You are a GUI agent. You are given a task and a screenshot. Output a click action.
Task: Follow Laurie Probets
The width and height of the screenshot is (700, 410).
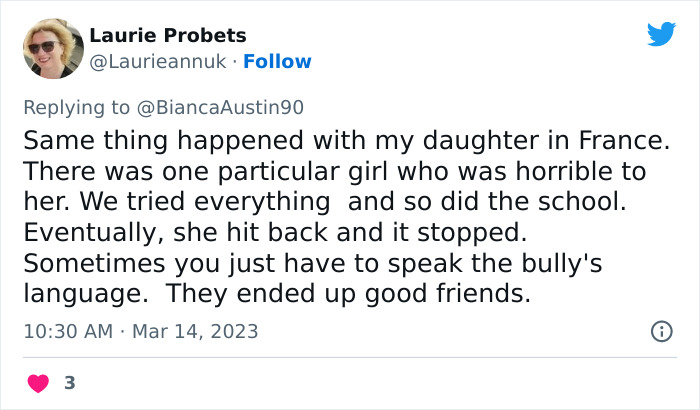(277, 62)
